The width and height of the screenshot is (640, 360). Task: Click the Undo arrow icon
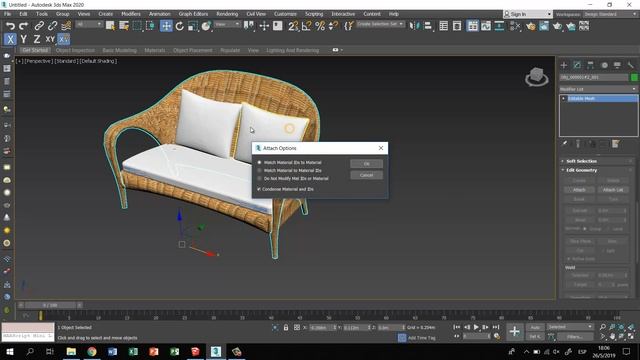[10, 26]
